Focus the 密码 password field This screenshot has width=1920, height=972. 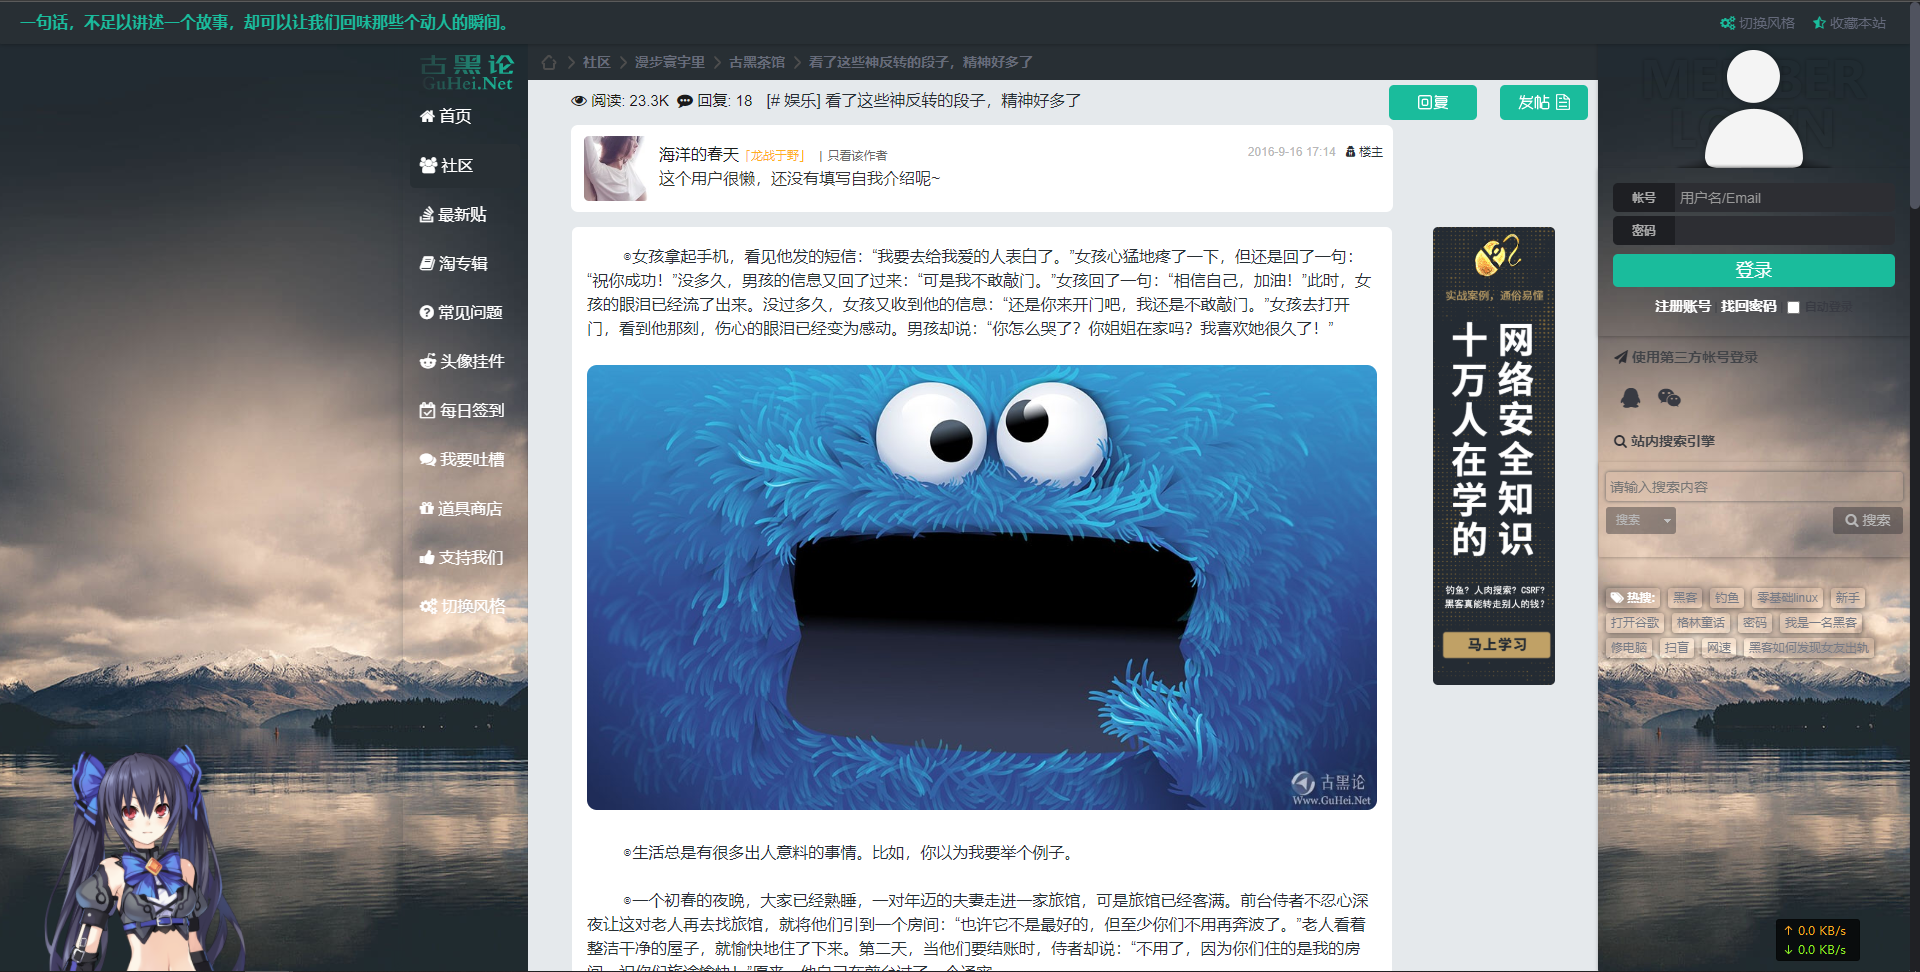pos(1783,230)
